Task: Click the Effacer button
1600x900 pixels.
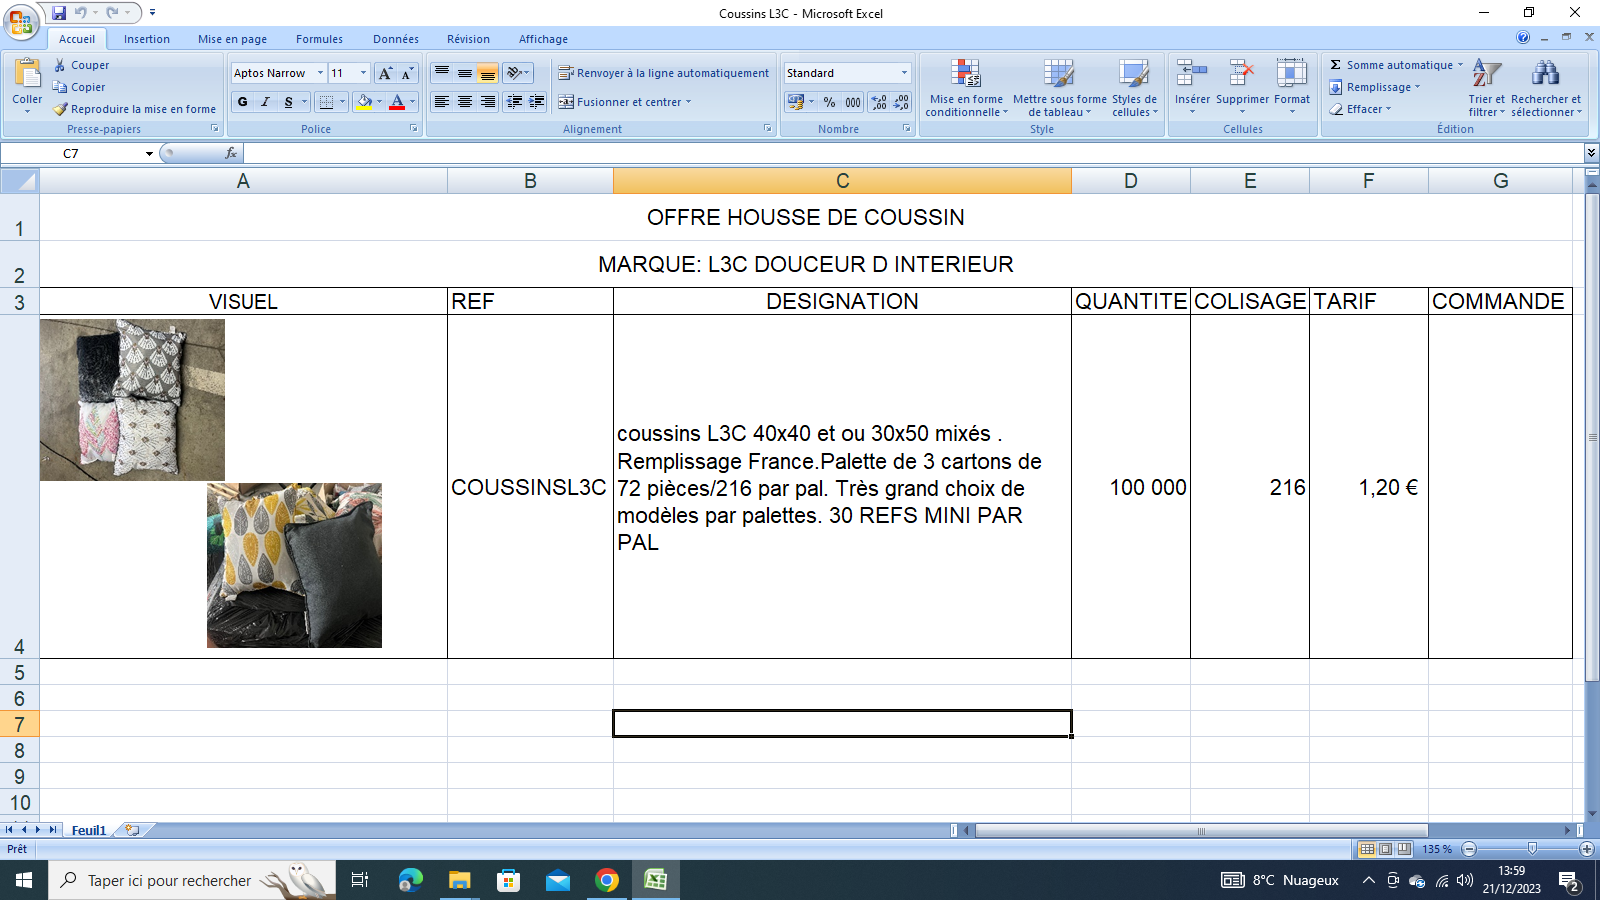Action: pos(1362,109)
